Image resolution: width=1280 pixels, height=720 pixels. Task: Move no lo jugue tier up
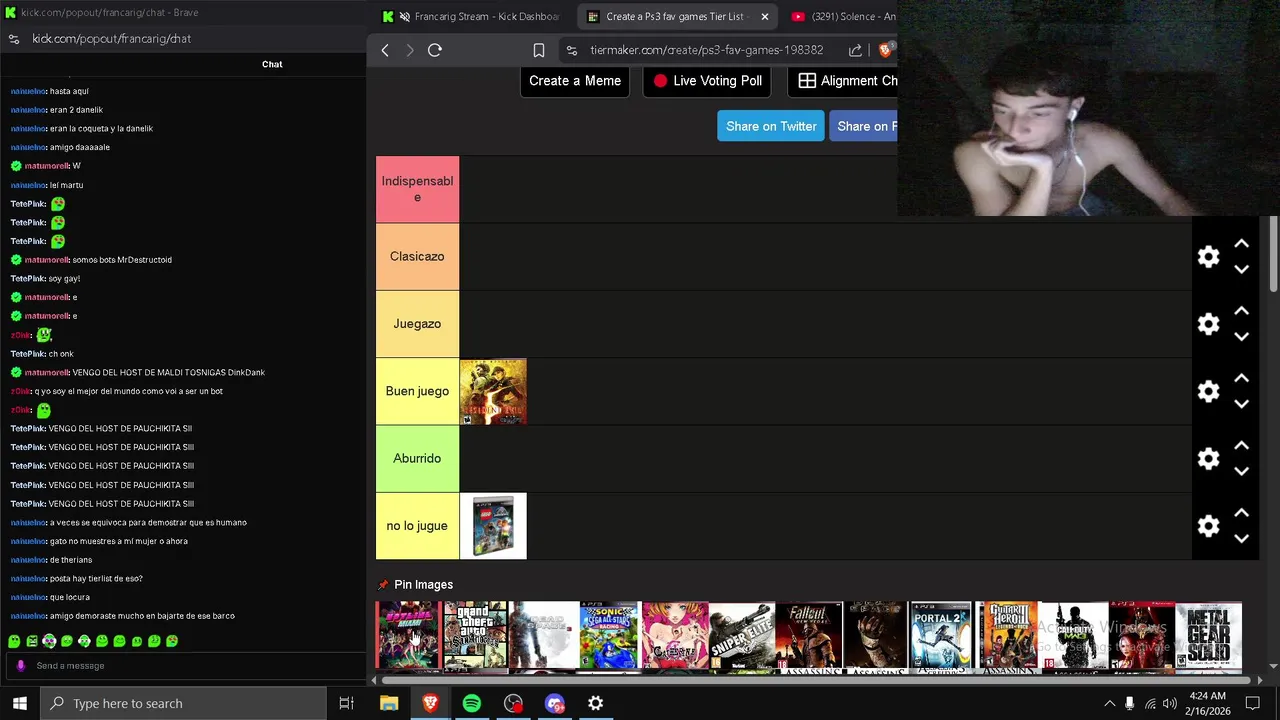click(x=1241, y=513)
